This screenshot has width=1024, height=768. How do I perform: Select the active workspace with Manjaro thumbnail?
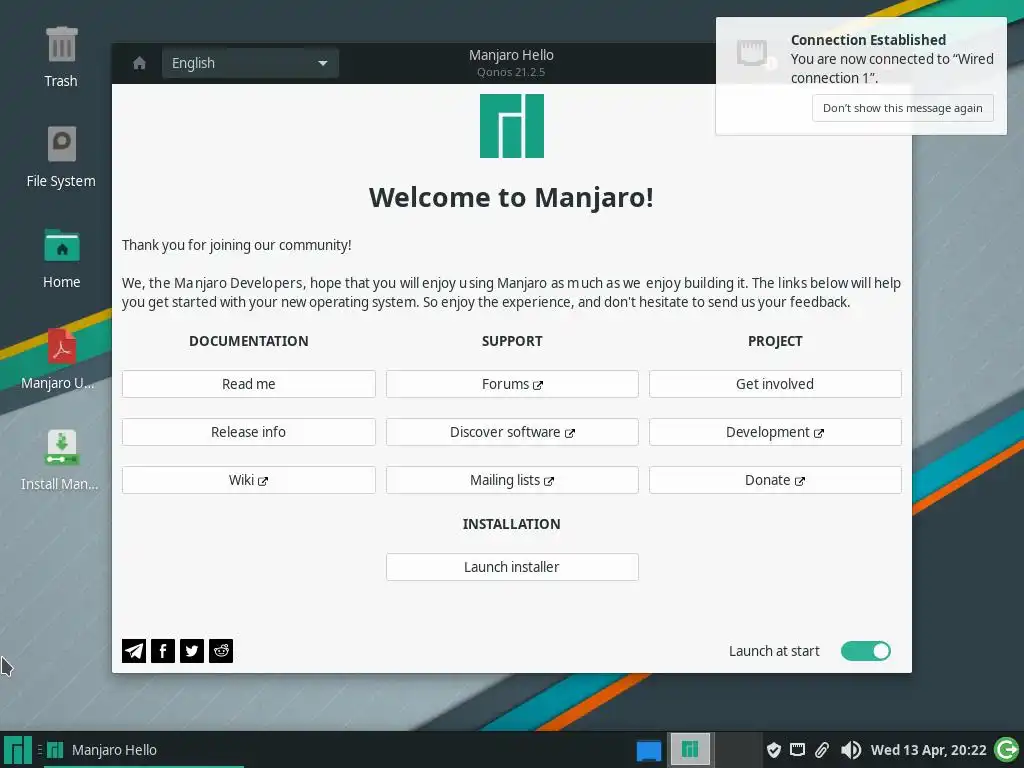(690, 749)
